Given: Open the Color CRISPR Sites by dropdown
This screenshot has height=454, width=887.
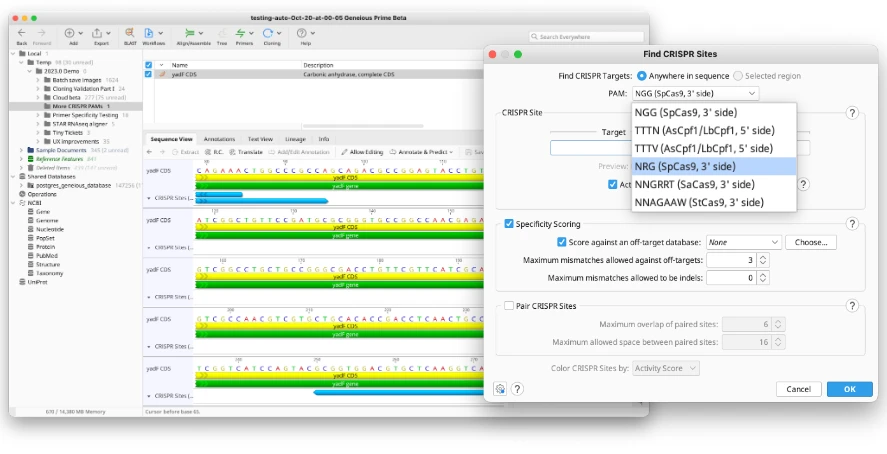Looking at the screenshot, I should point(666,368).
